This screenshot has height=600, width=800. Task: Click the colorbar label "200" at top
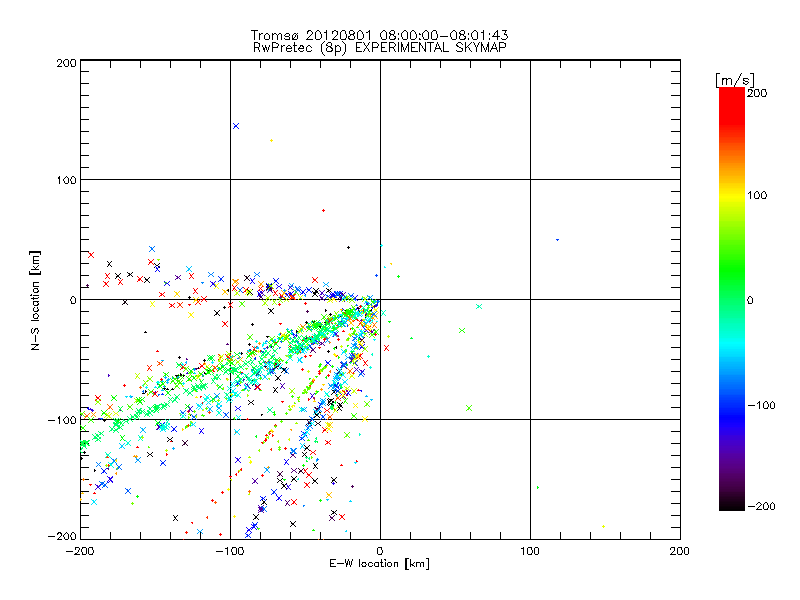(757, 93)
